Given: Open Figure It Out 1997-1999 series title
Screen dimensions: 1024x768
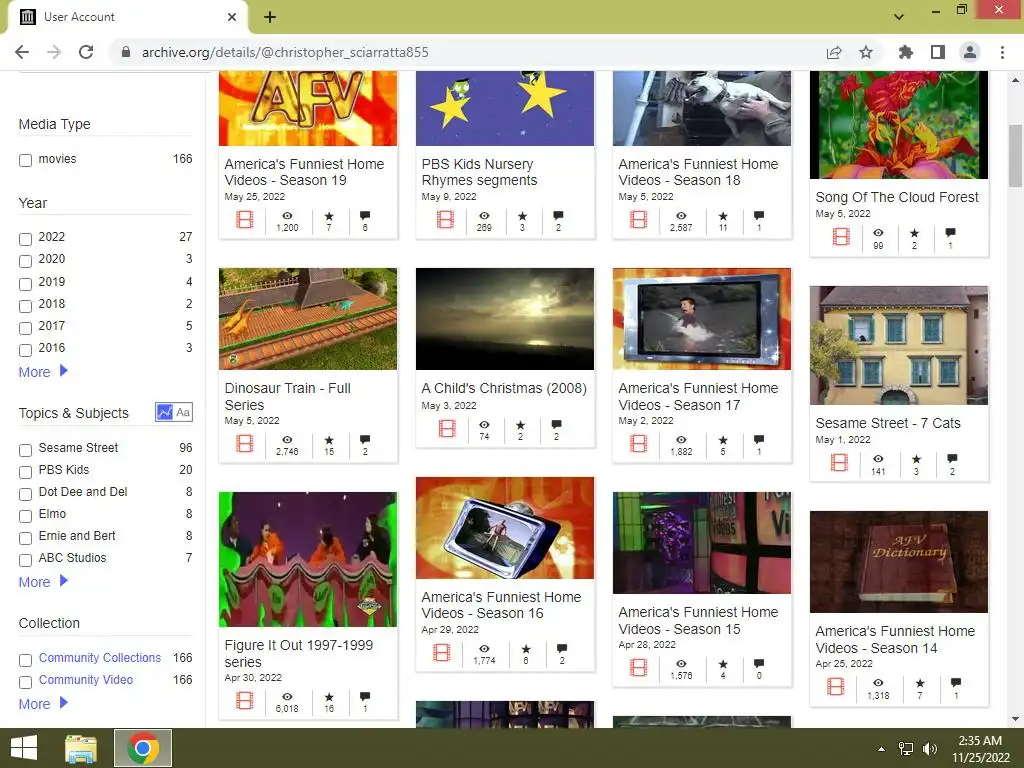Looking at the screenshot, I should (298, 653).
